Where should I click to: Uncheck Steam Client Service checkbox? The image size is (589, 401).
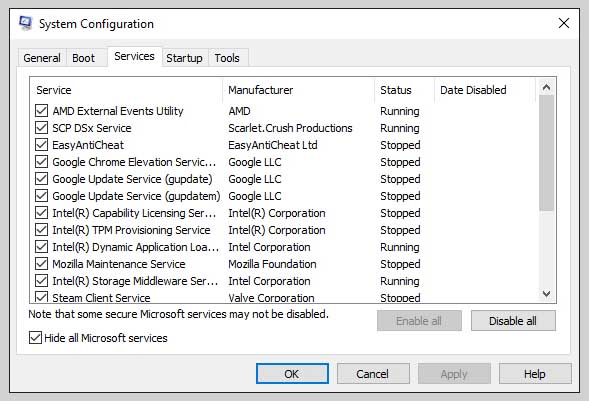pos(41,297)
